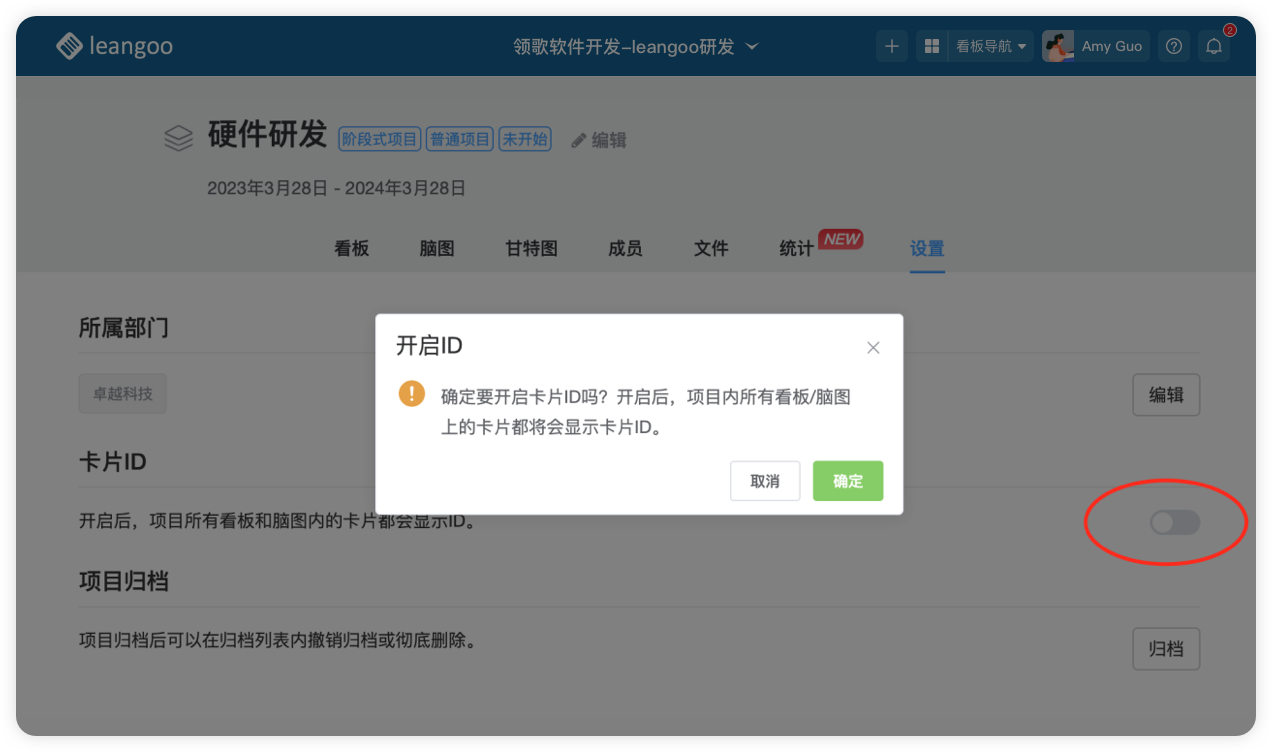Click the leangoo logo icon
This screenshot has width=1272, height=752.
[x=69, y=46]
